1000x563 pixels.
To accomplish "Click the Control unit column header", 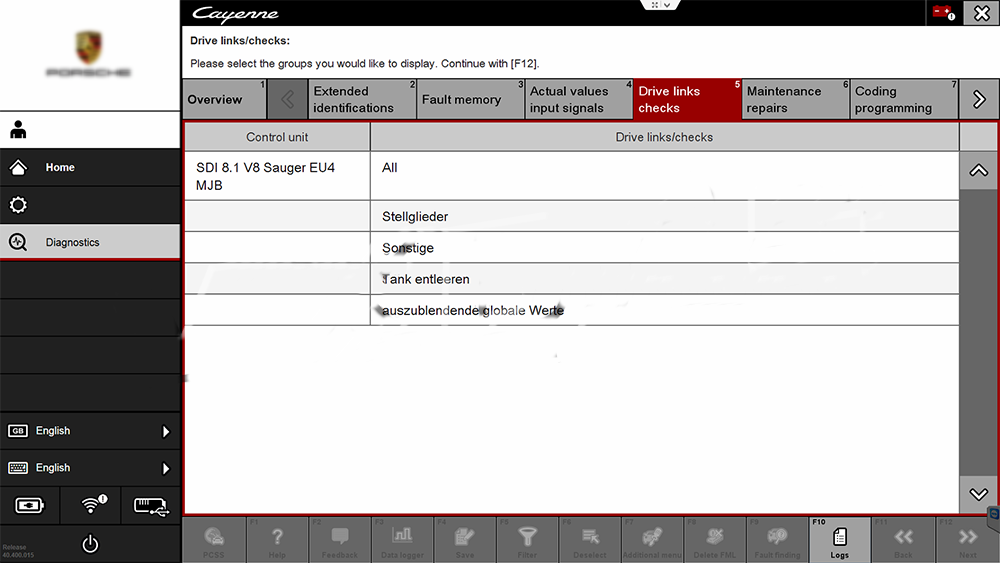I will (277, 137).
